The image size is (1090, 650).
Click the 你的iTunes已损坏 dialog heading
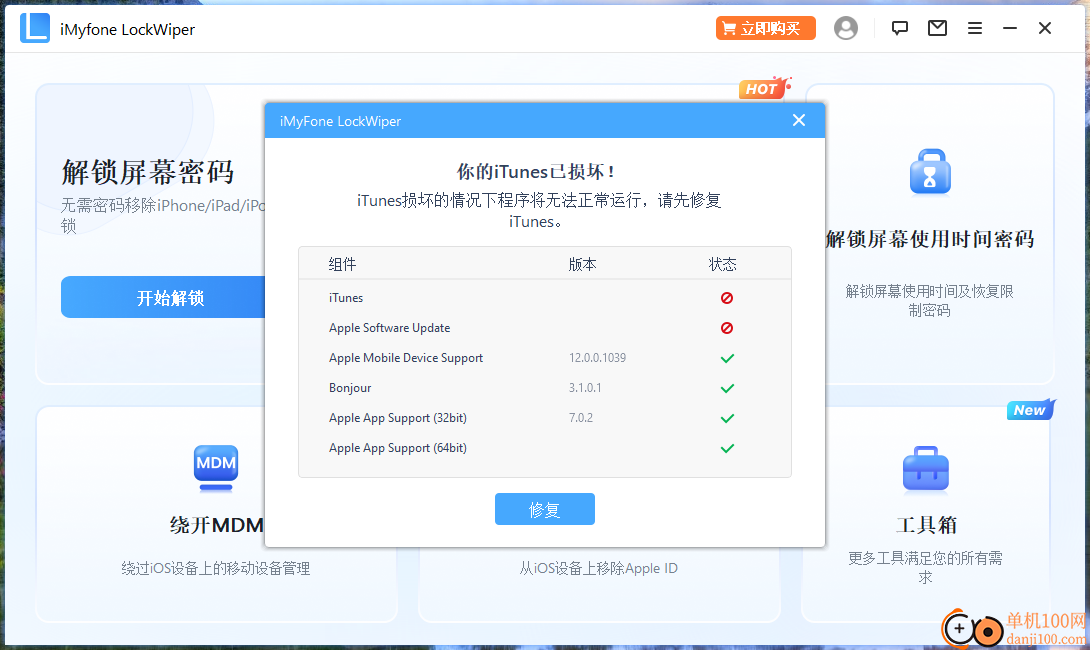(x=535, y=172)
